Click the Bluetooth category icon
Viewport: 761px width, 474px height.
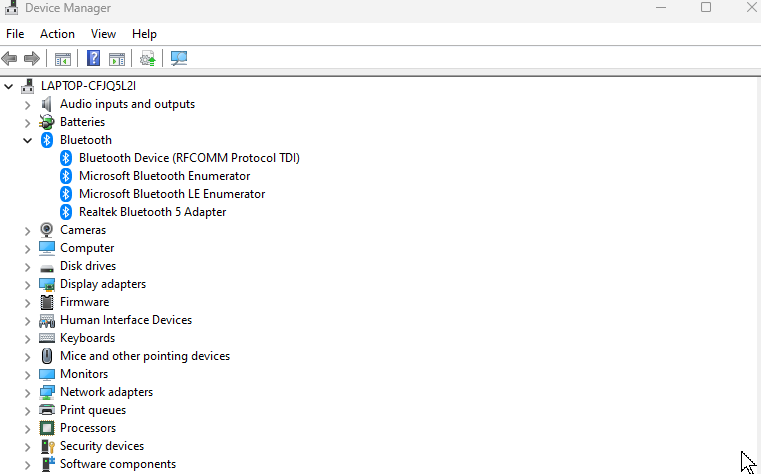pos(47,140)
